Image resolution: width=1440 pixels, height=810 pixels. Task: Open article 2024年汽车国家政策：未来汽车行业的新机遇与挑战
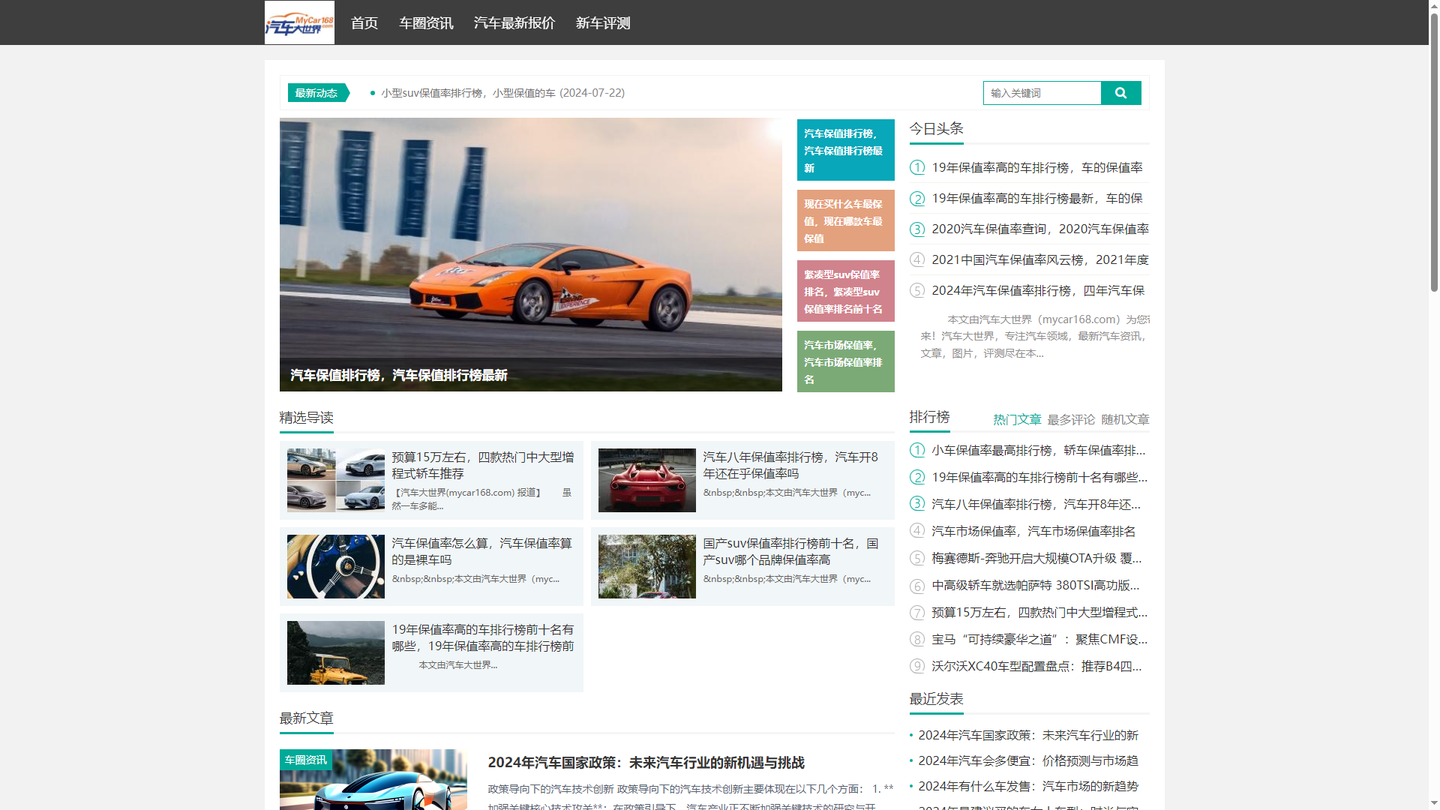click(646, 762)
